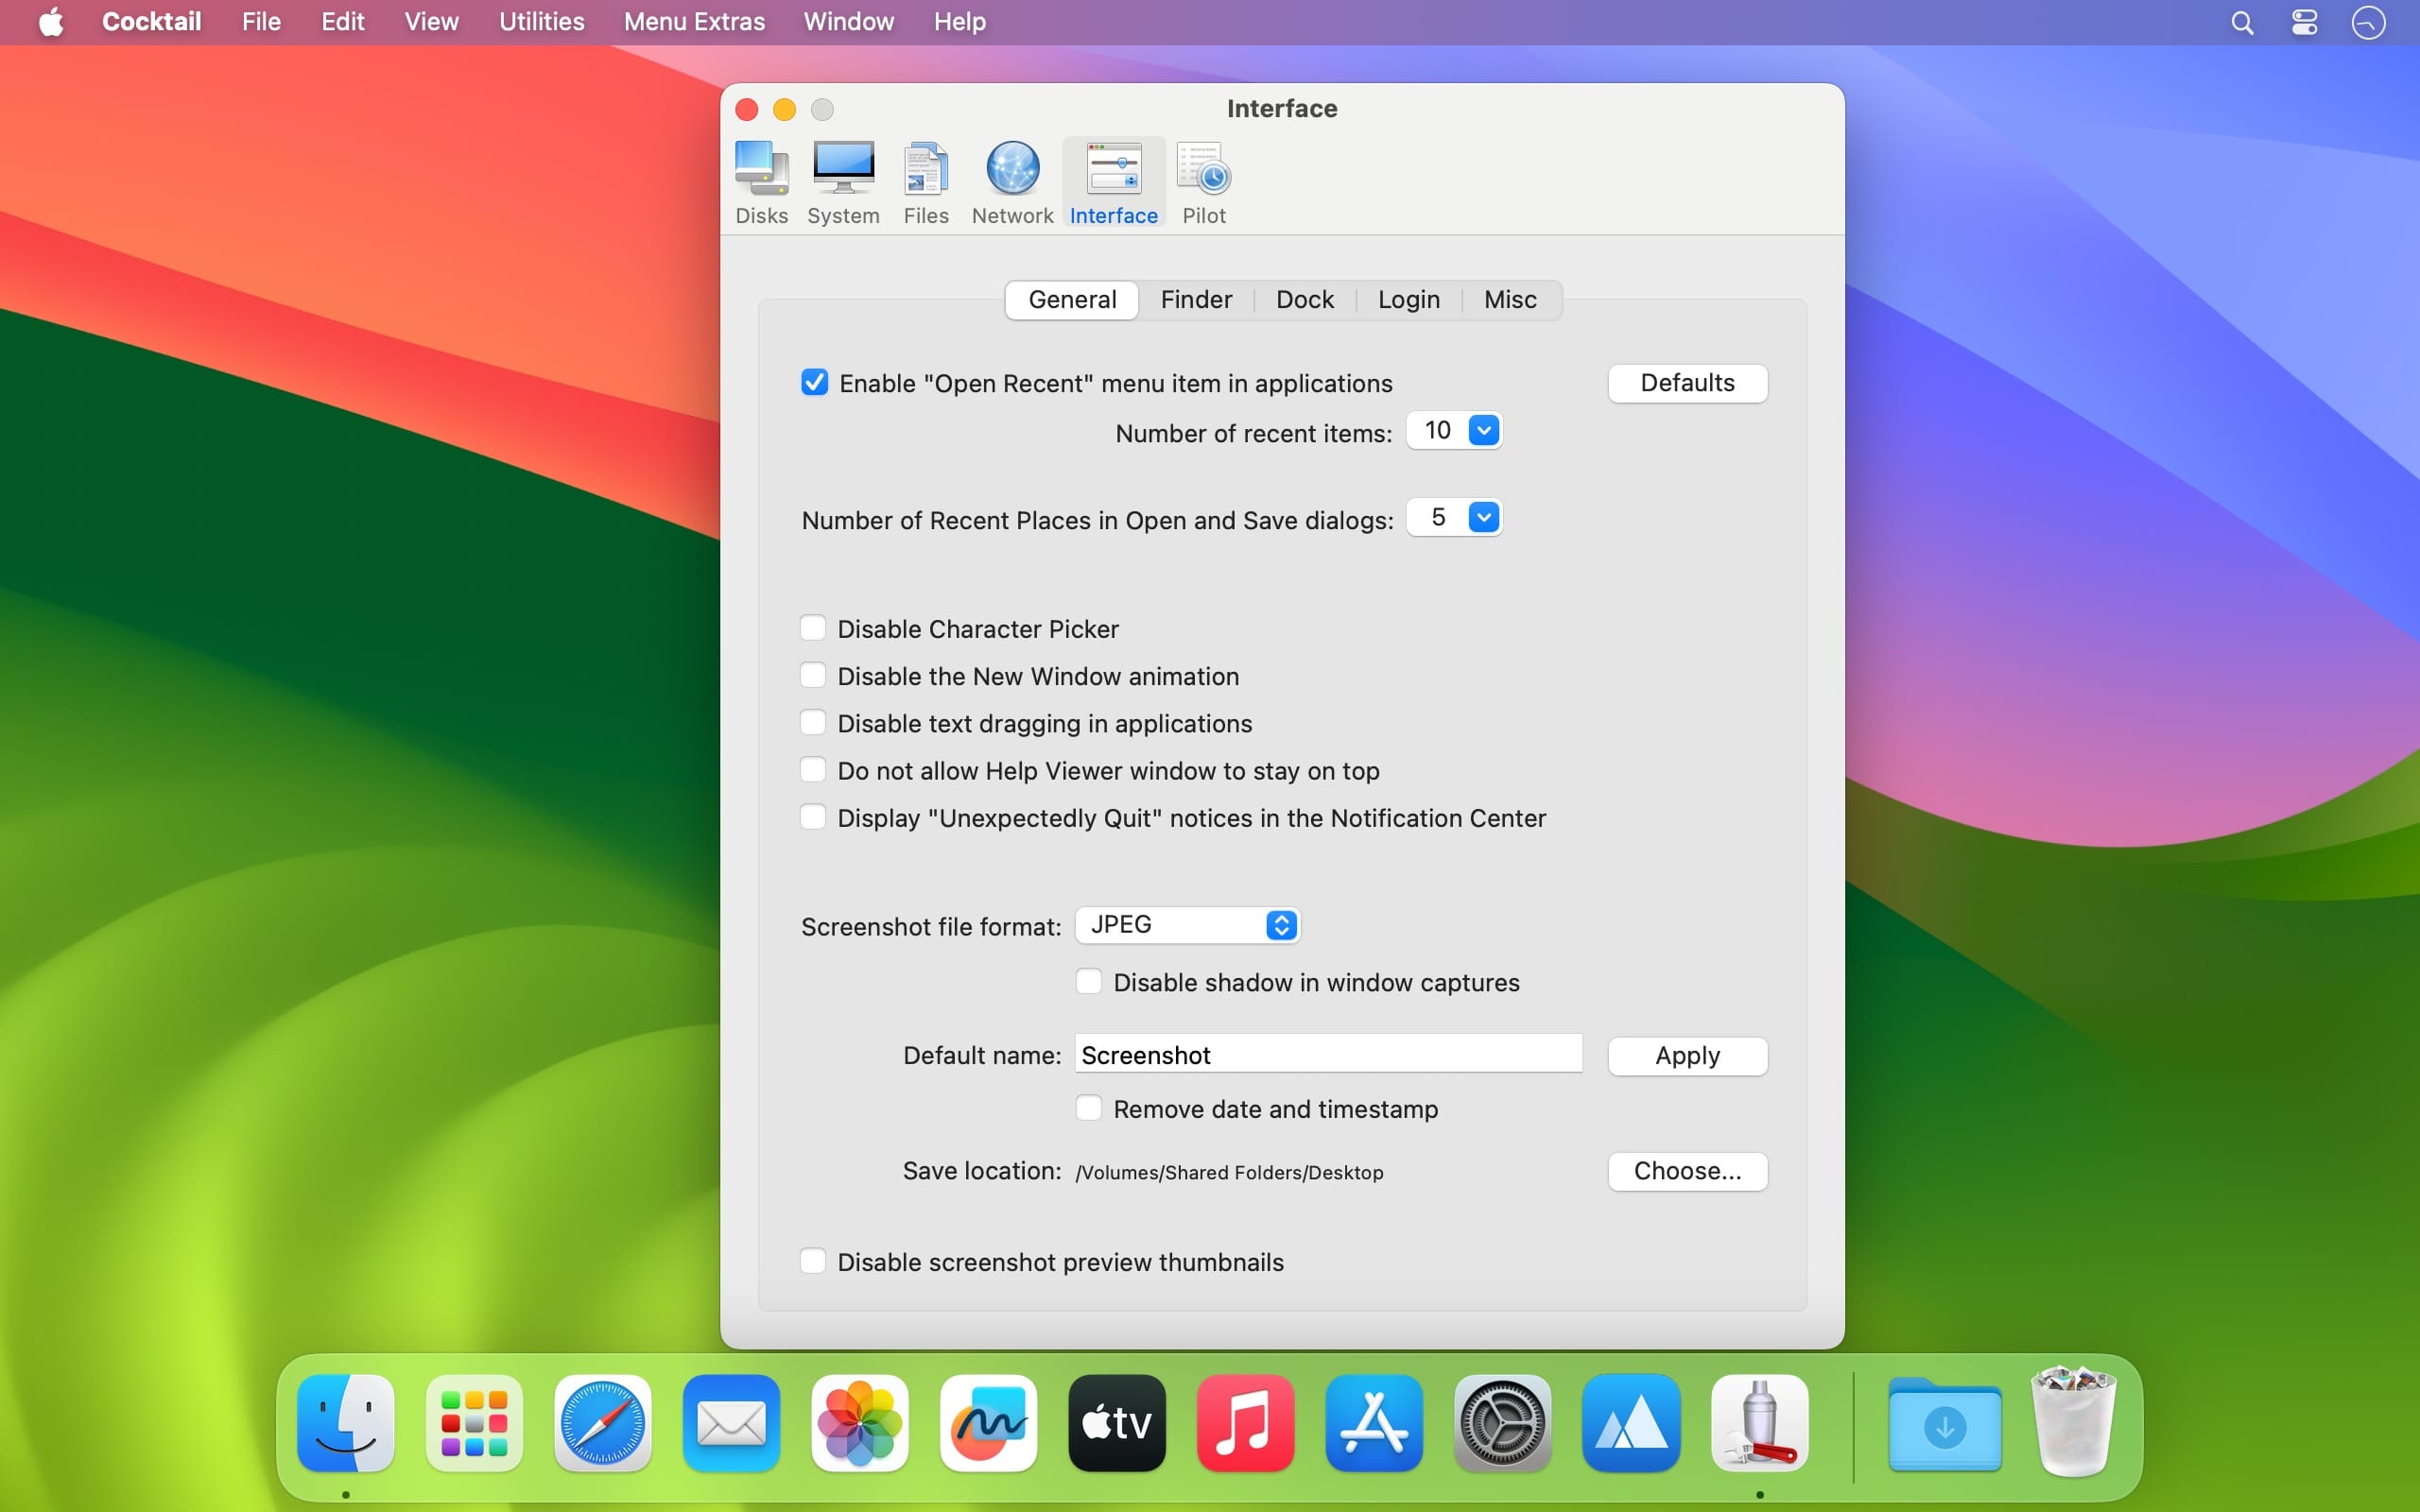The height and width of the screenshot is (1512, 2420).
Task: Open the System toolbar section
Action: point(843,183)
